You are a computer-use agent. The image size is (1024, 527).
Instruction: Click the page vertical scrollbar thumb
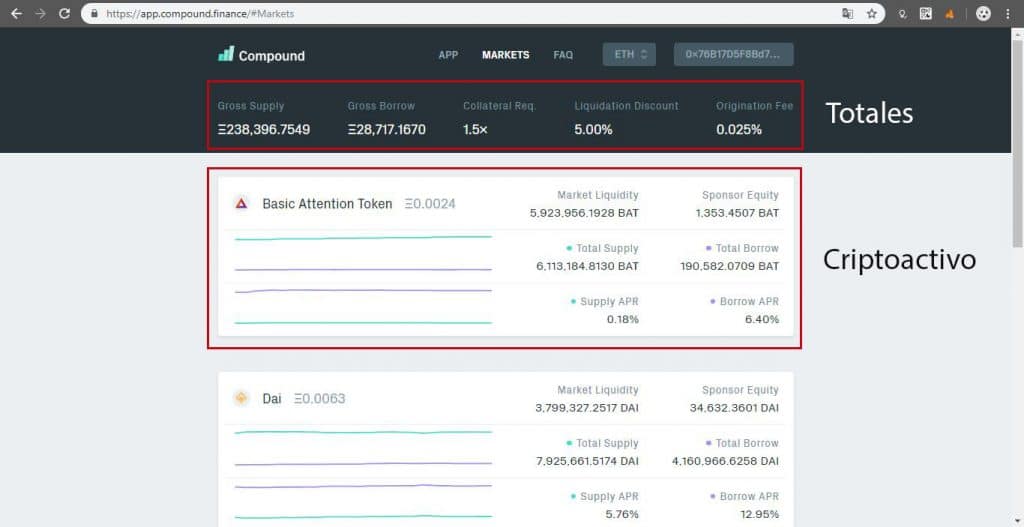pos(1017,142)
